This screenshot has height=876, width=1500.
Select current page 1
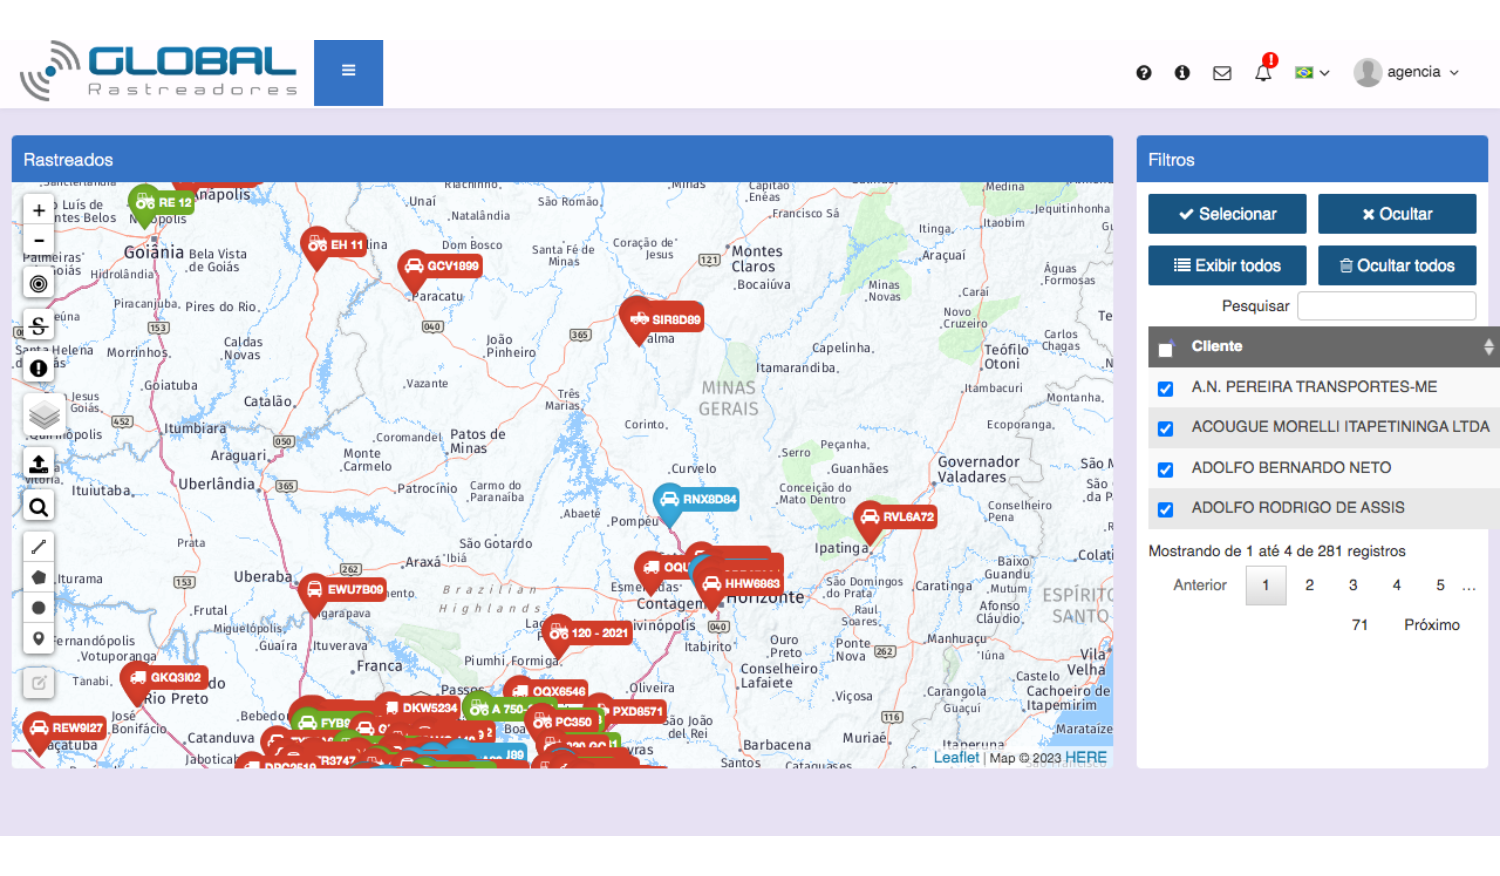coord(1265,585)
